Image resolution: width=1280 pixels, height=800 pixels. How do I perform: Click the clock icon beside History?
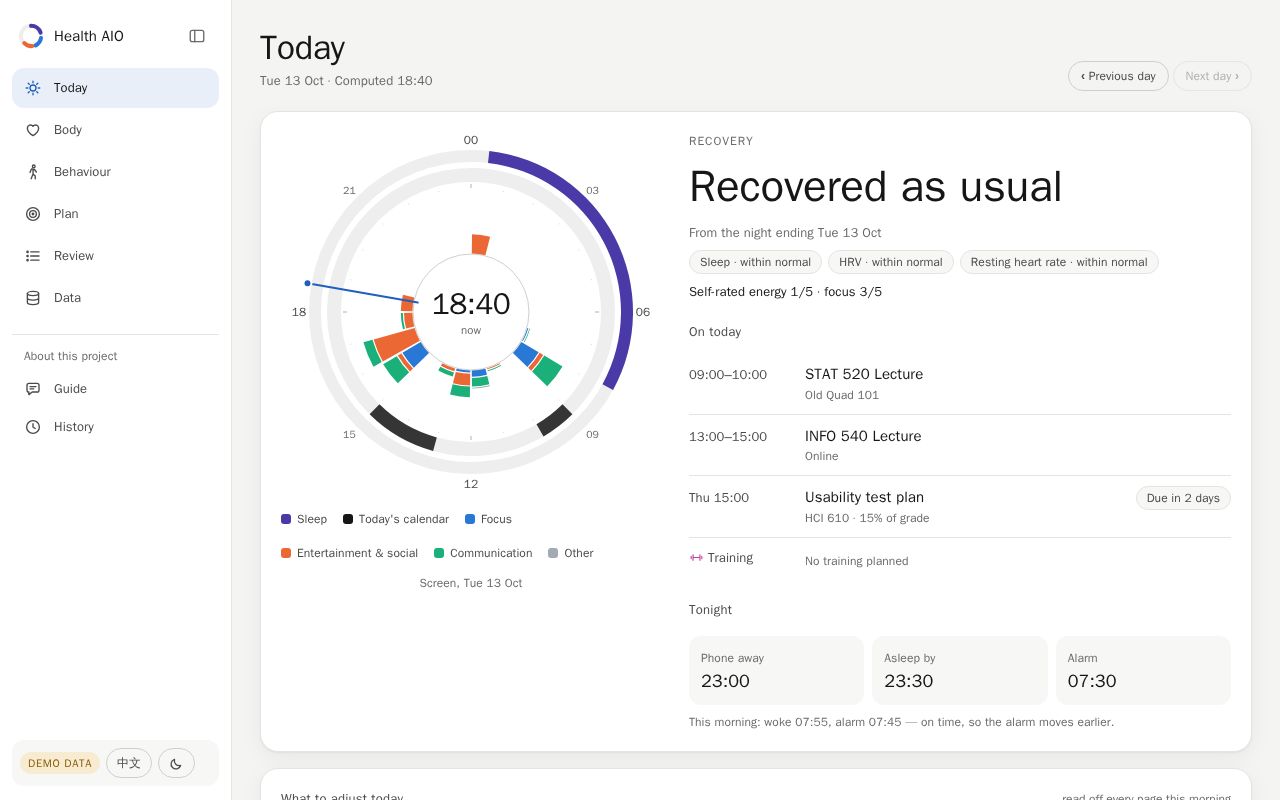(33, 427)
